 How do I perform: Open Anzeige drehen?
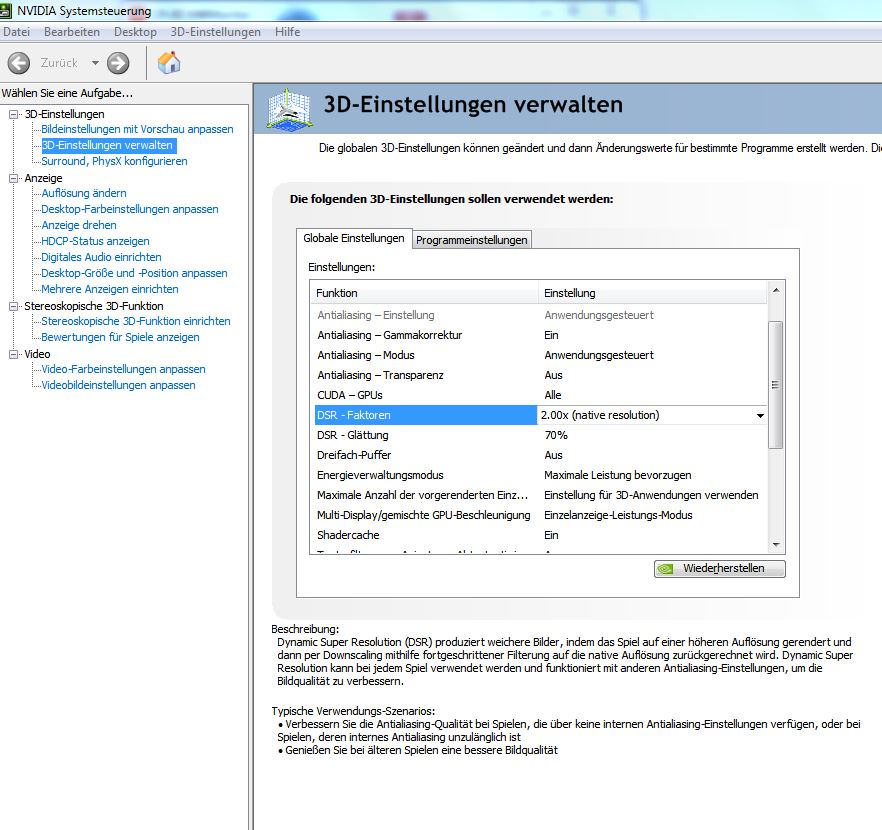[79, 225]
